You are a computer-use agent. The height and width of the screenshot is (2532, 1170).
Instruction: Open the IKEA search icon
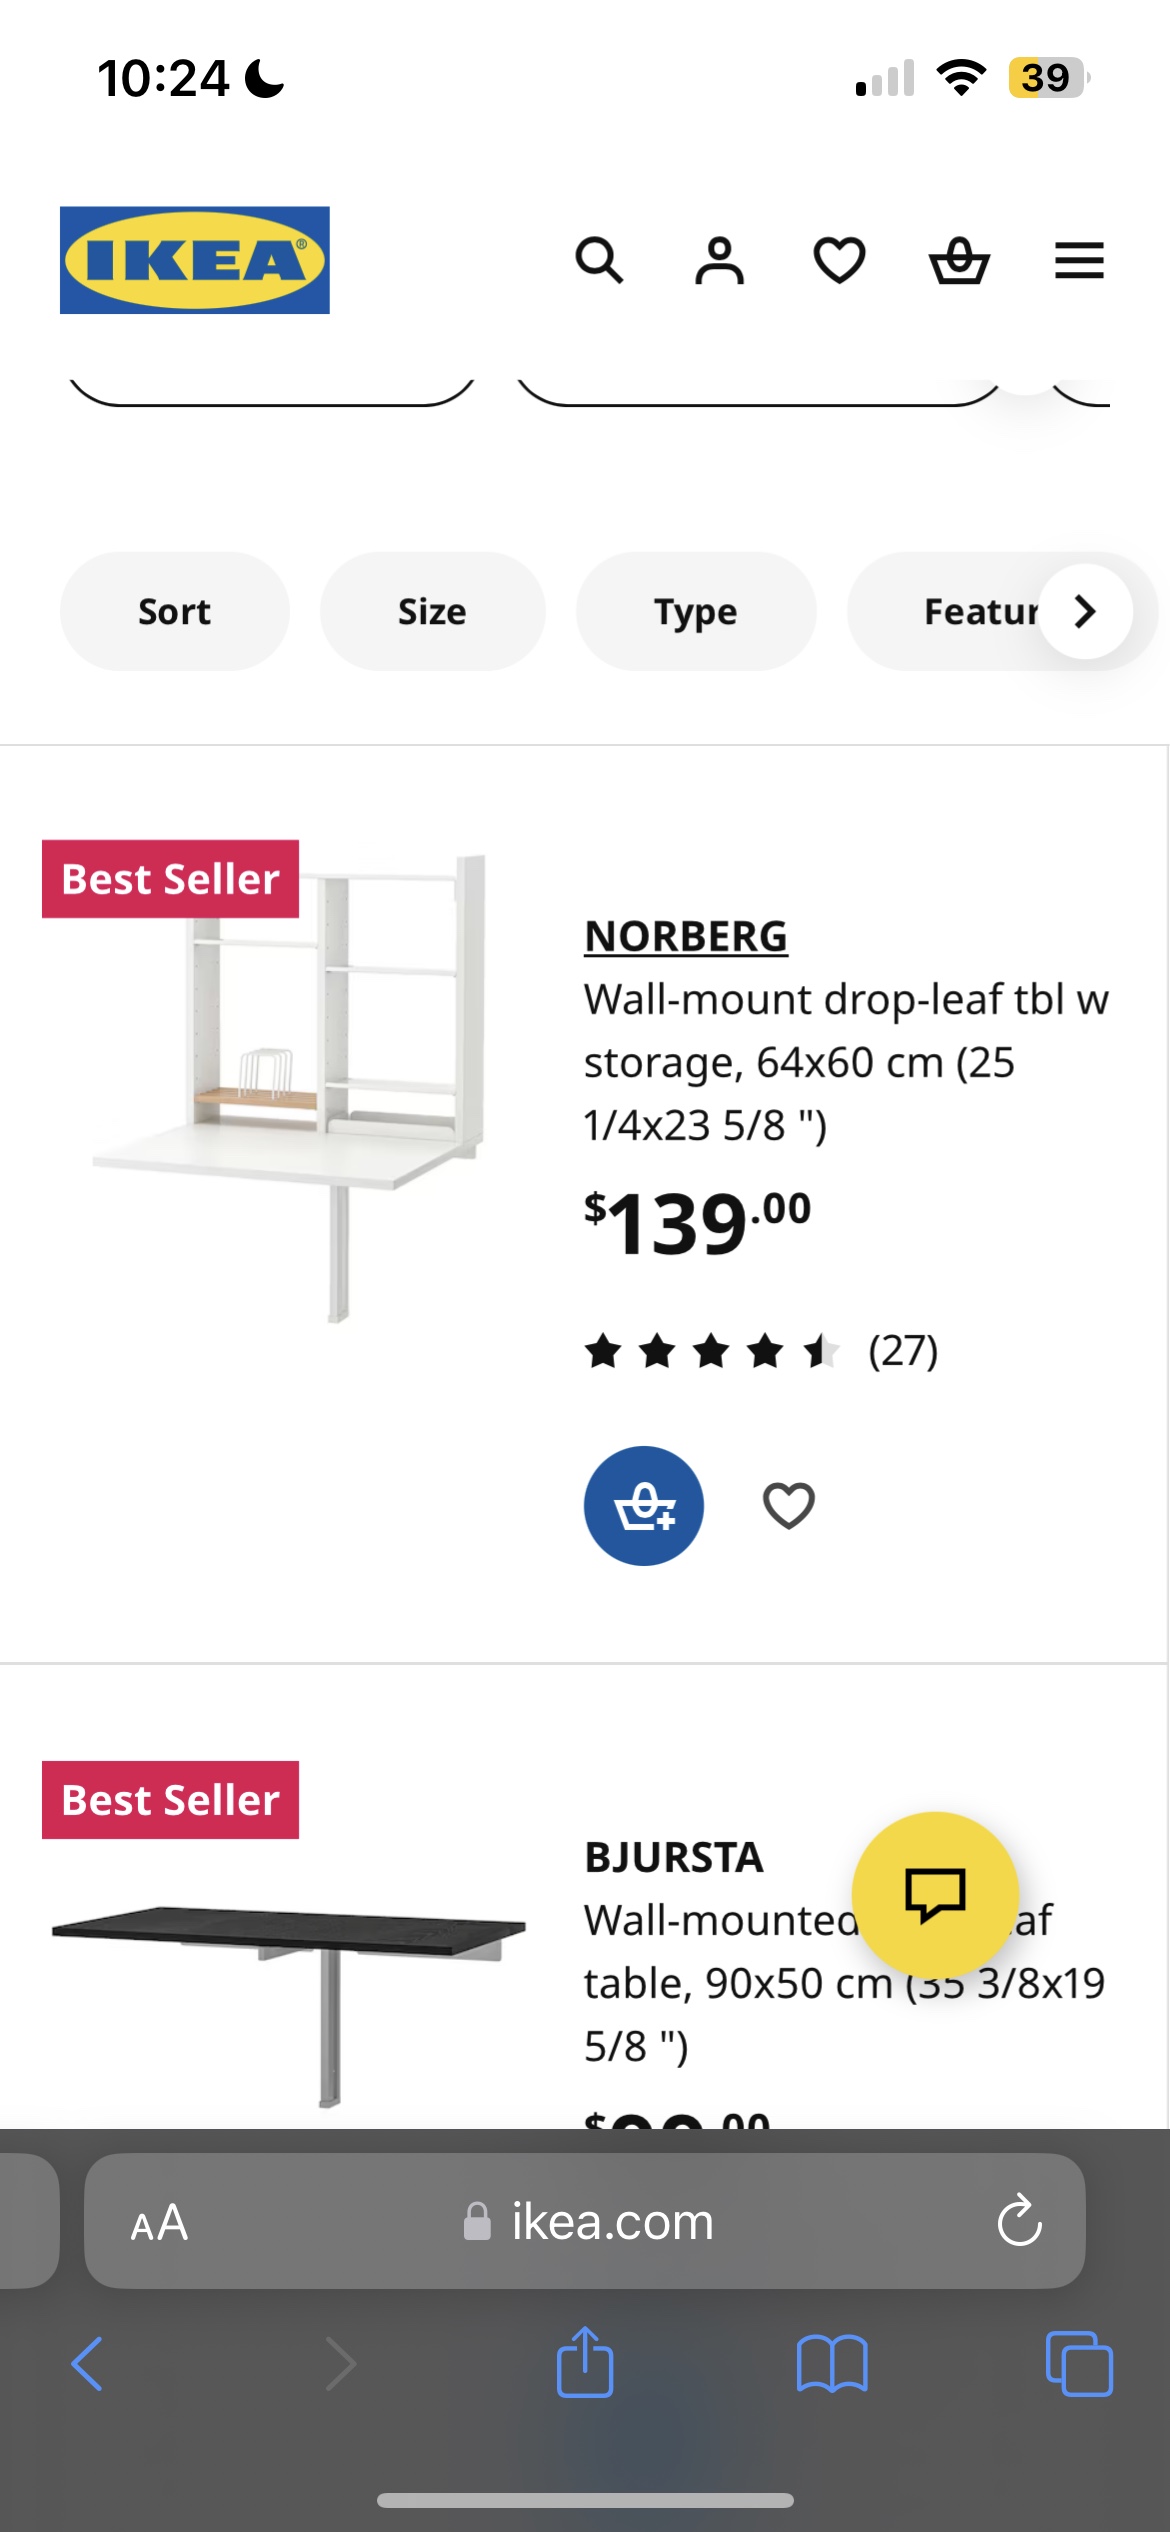(599, 261)
